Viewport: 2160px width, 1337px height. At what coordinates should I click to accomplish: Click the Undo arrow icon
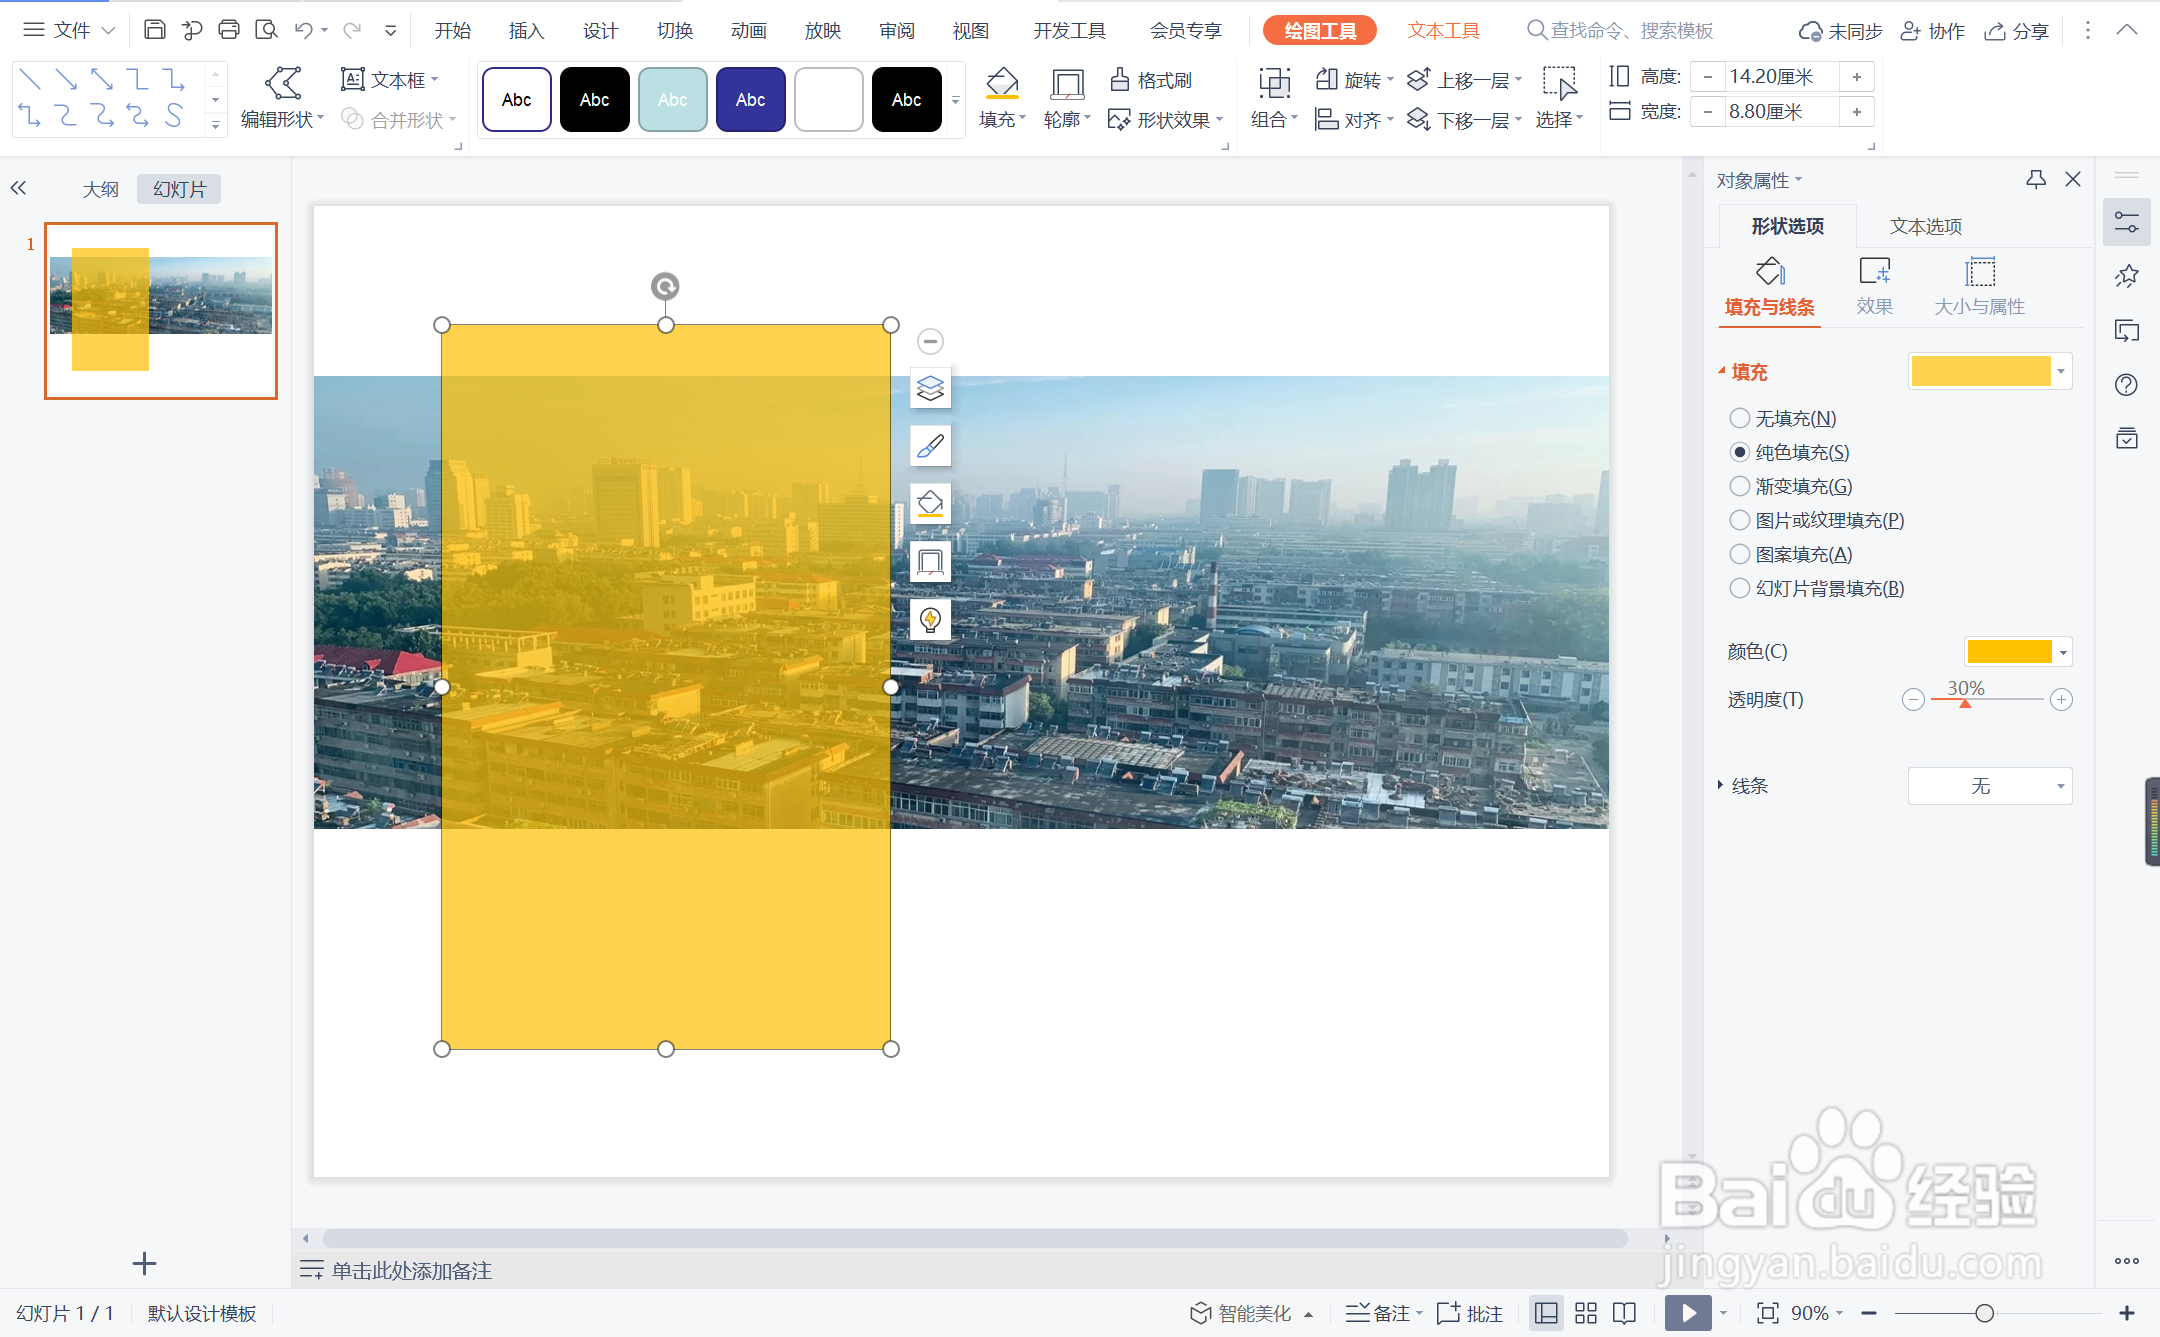[304, 30]
